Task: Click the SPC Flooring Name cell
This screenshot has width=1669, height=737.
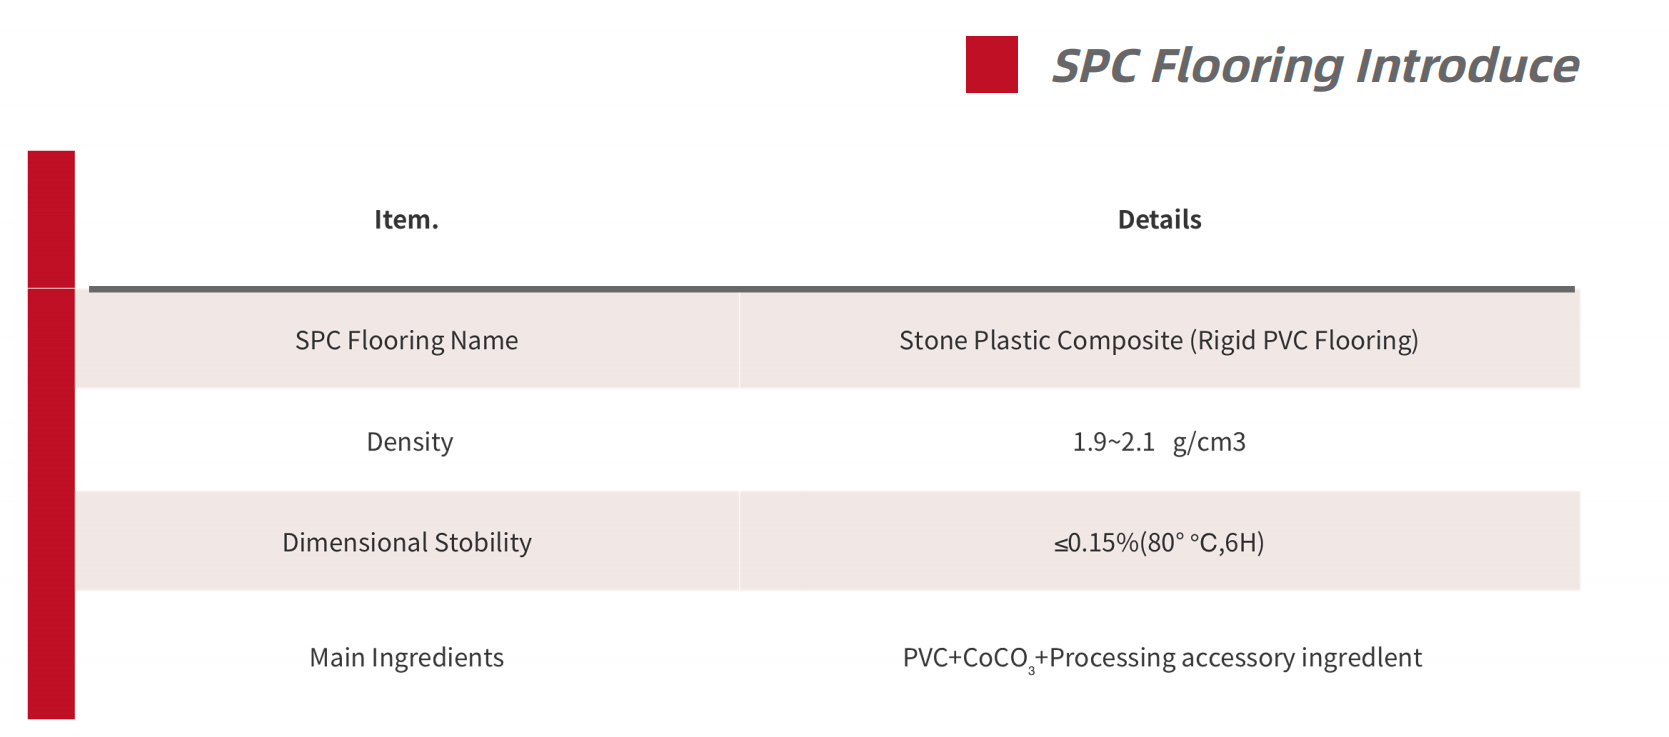Action: [407, 340]
